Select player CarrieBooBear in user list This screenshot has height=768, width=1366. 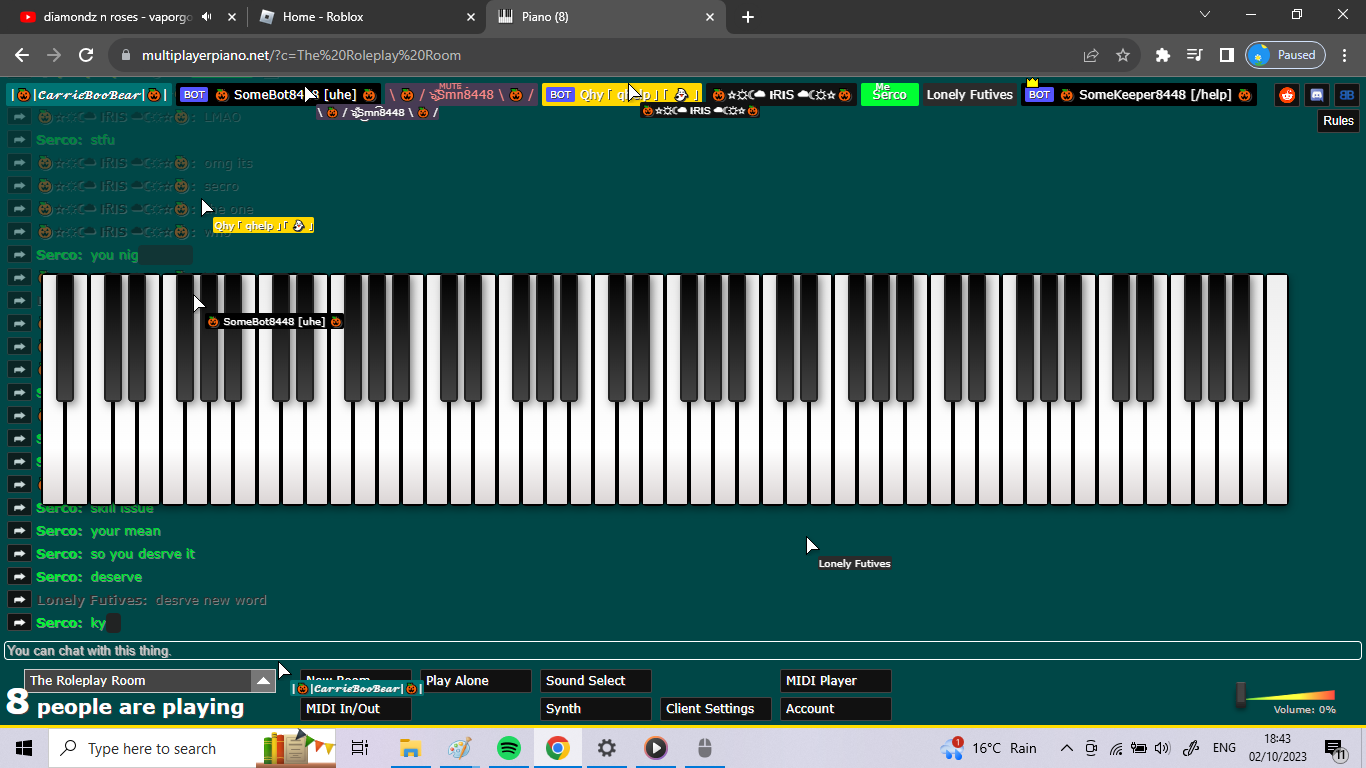pos(88,95)
